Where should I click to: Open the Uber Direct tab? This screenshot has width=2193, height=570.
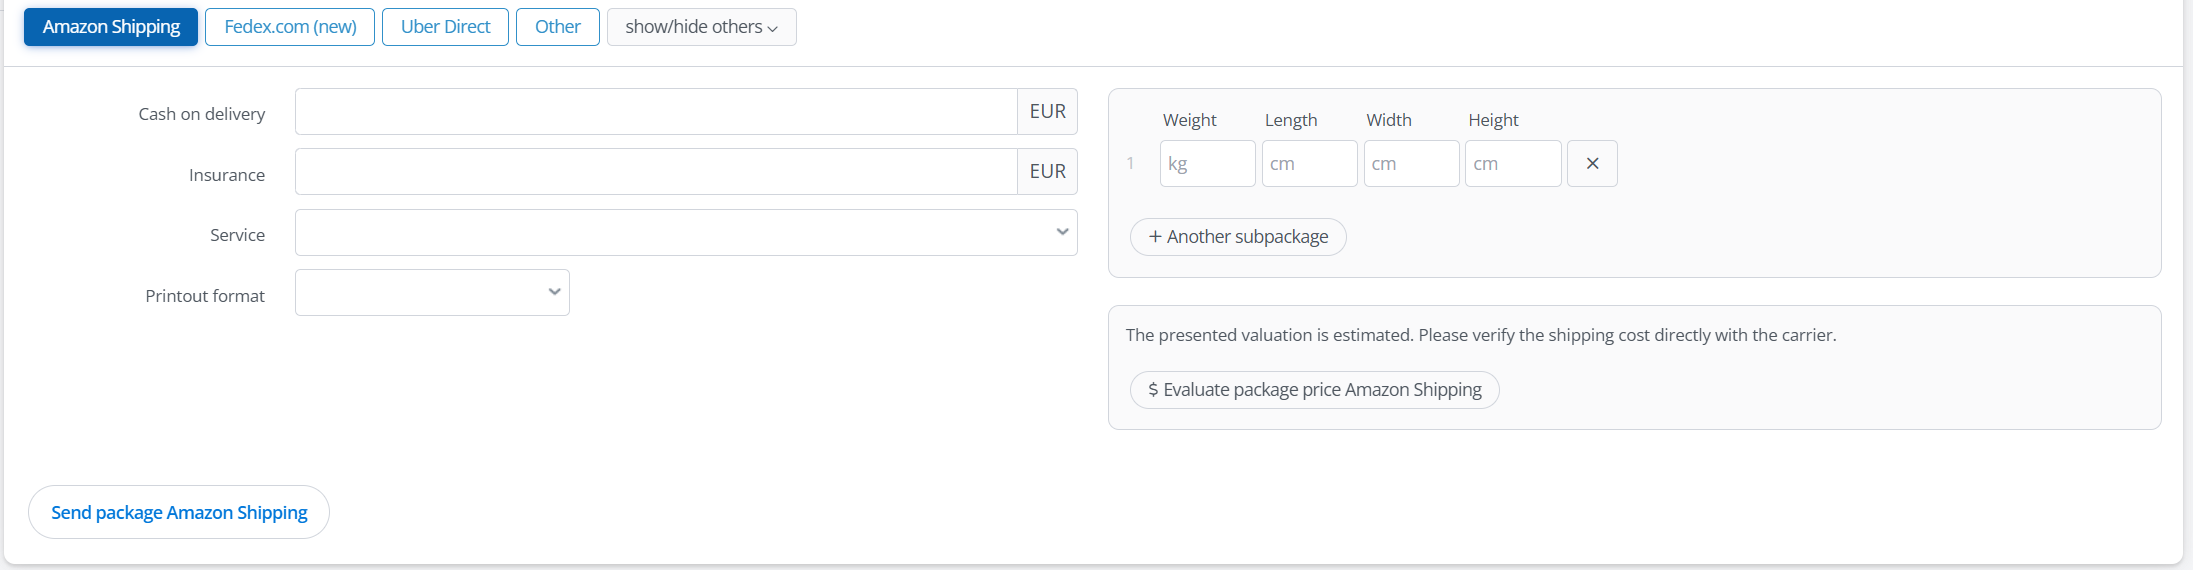coord(445,27)
